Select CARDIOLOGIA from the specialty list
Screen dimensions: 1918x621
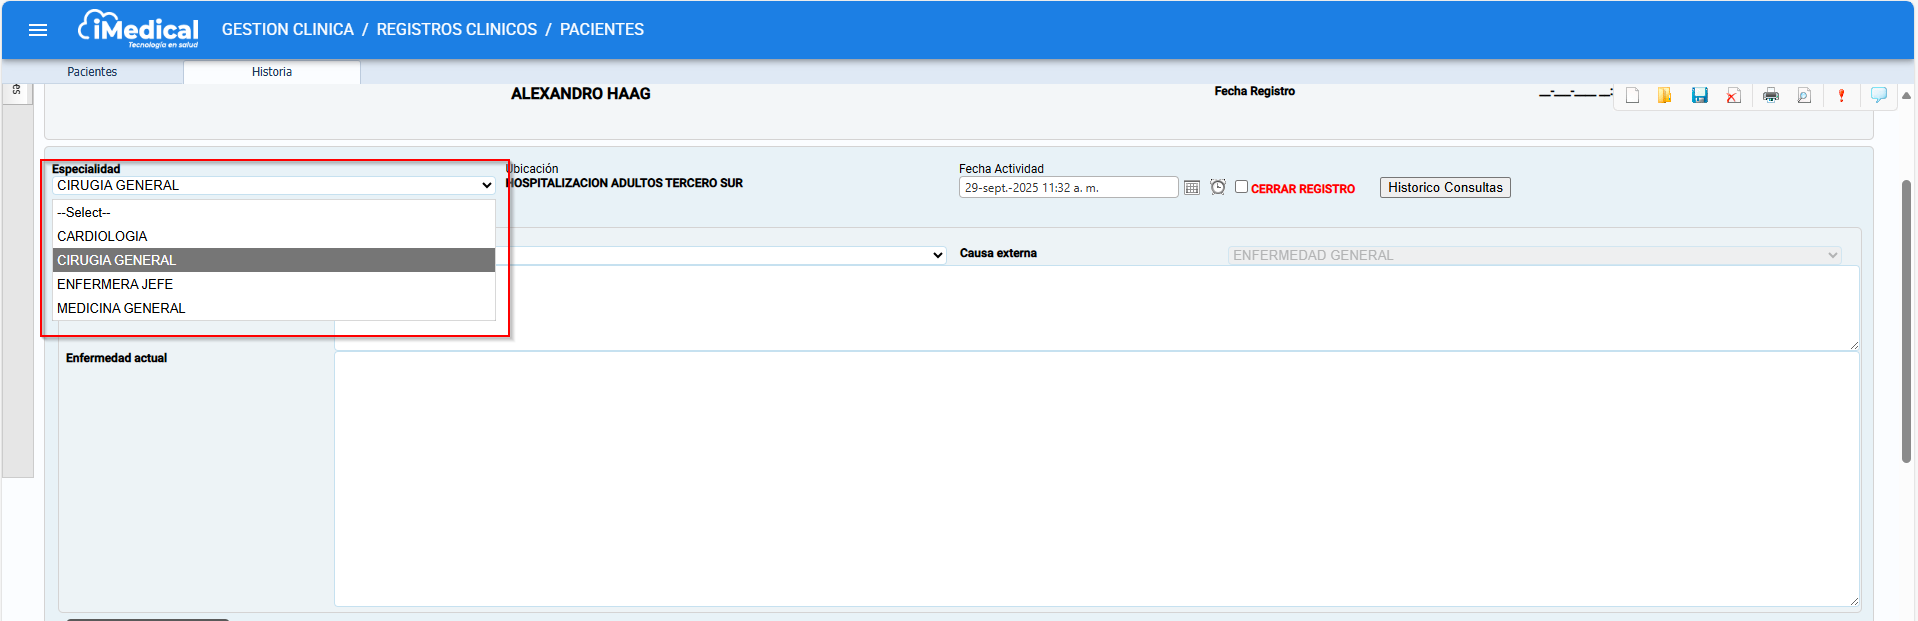tap(102, 236)
